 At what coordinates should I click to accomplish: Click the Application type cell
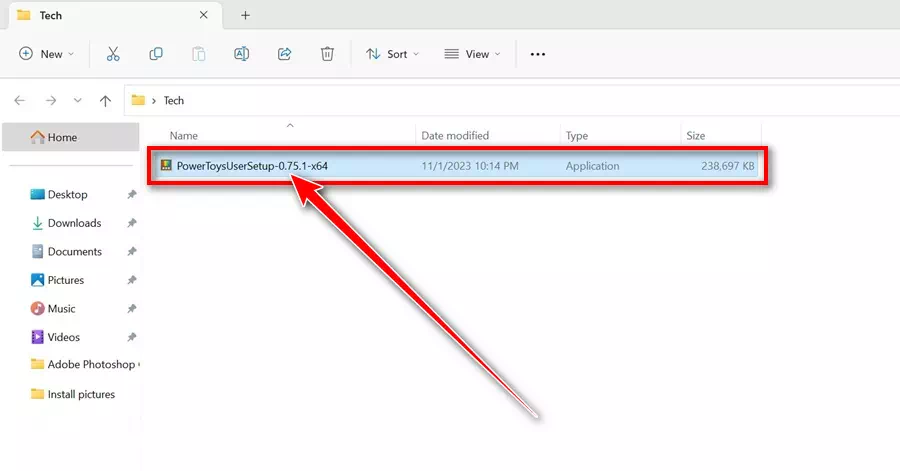[592, 166]
